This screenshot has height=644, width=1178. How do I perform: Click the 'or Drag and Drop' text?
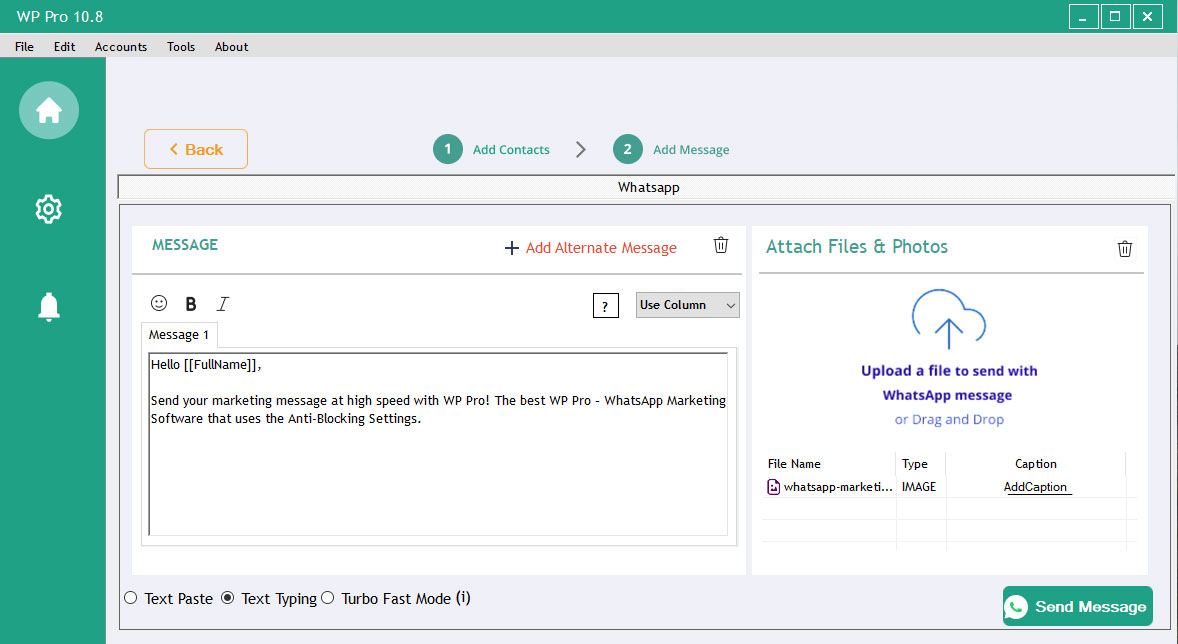coord(949,419)
